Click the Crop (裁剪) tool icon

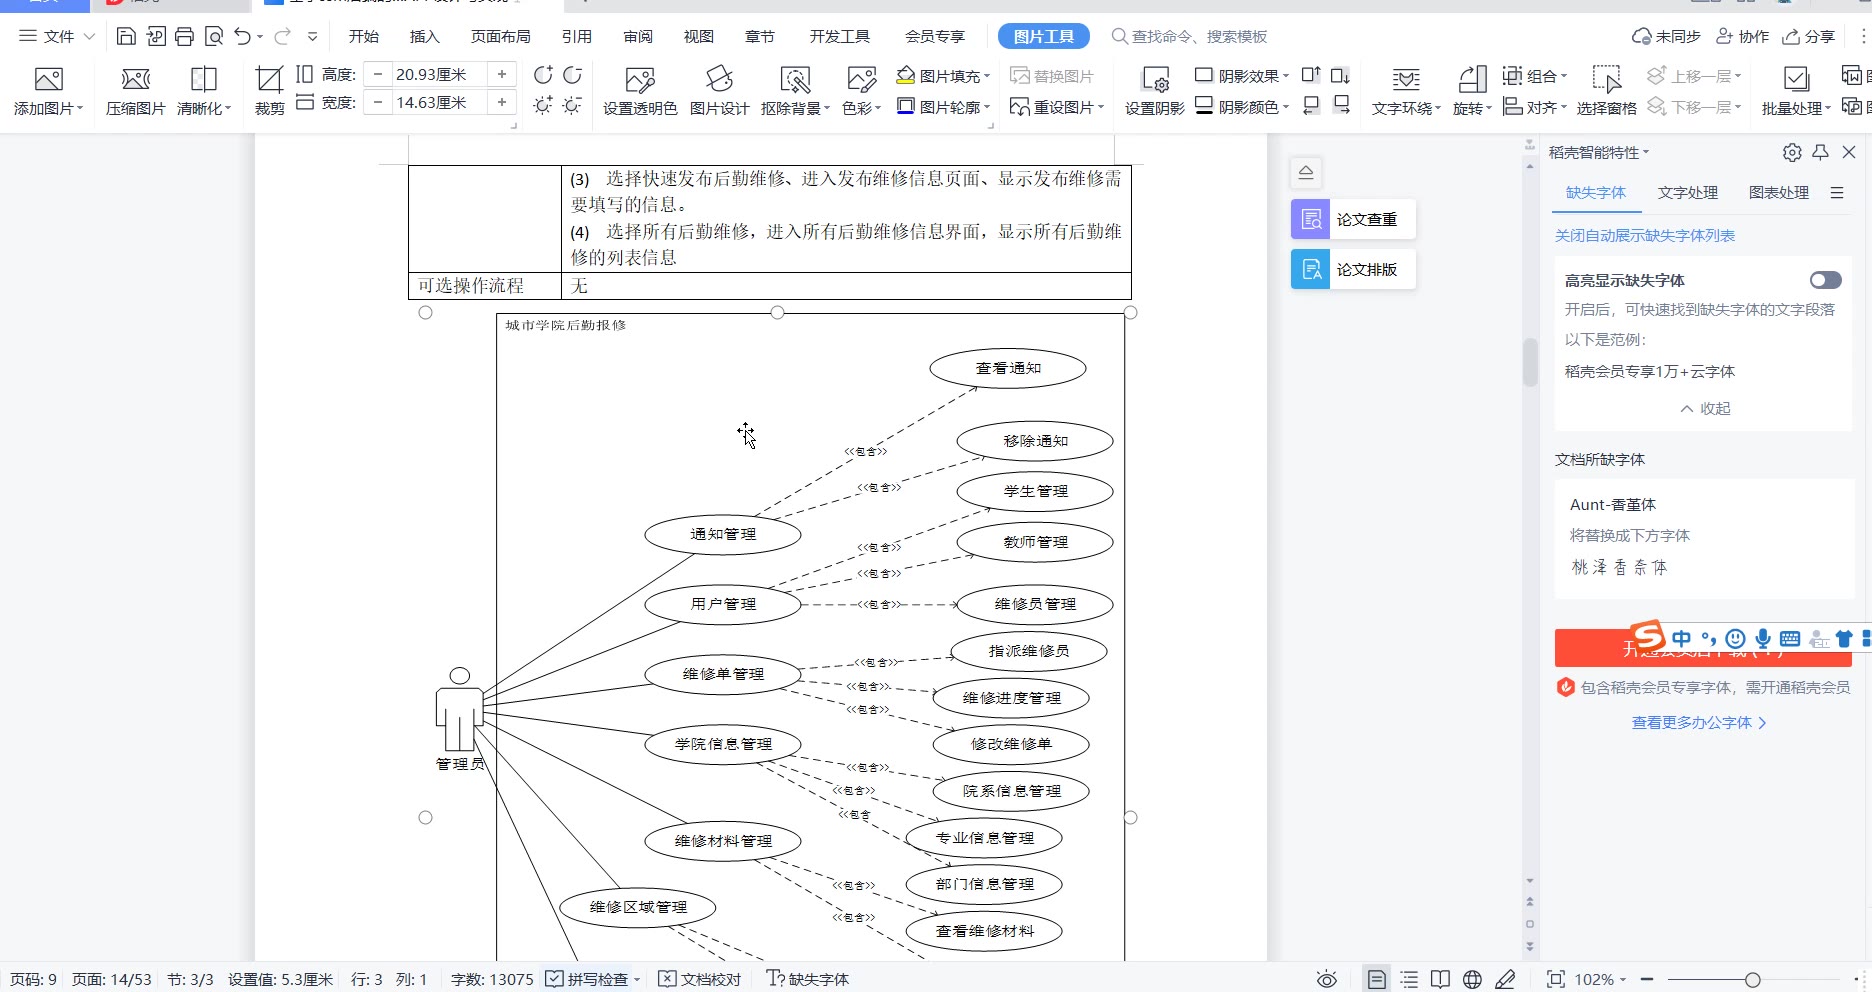click(x=269, y=81)
